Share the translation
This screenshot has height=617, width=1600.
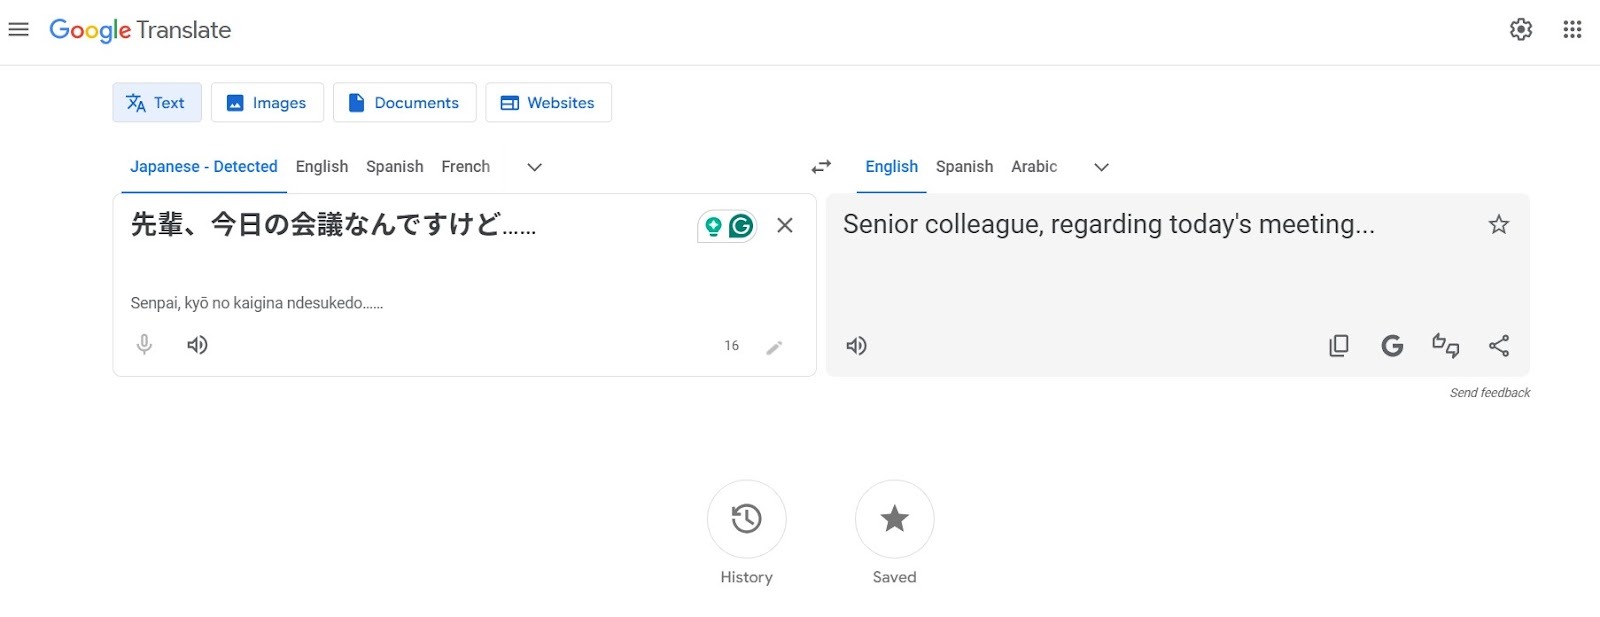click(x=1499, y=346)
